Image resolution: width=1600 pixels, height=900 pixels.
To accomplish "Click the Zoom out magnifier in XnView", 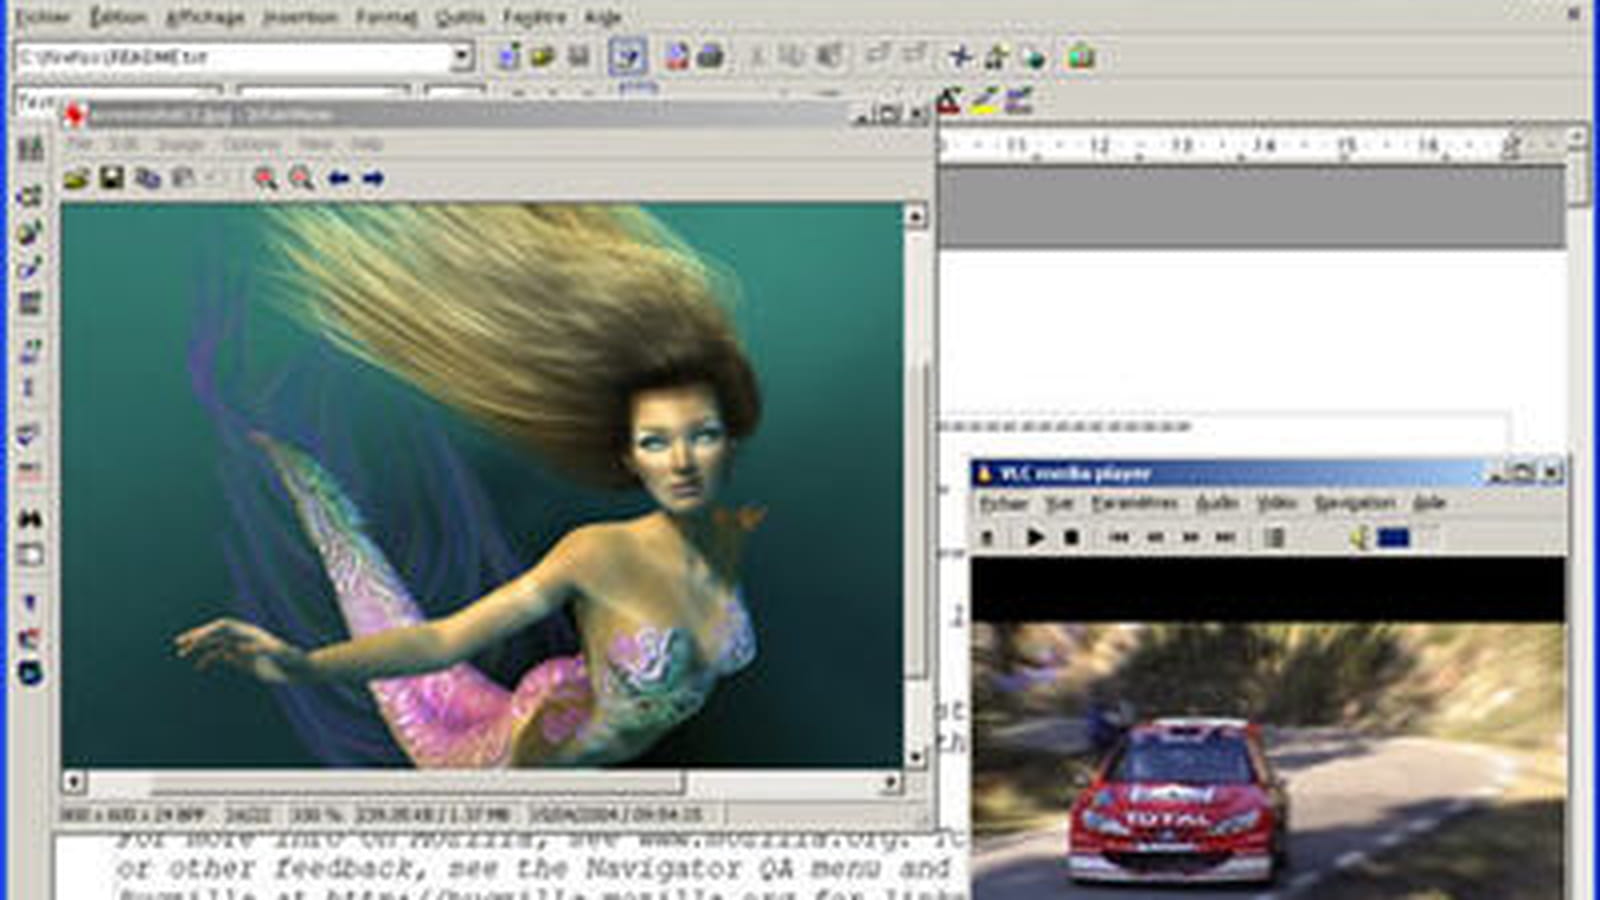I will [x=301, y=178].
